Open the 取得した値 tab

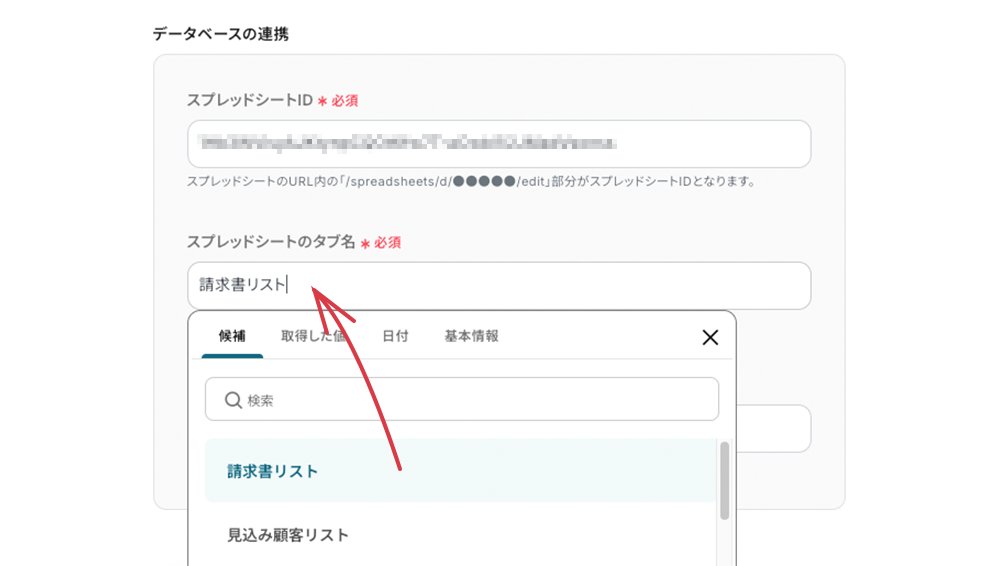(x=313, y=336)
